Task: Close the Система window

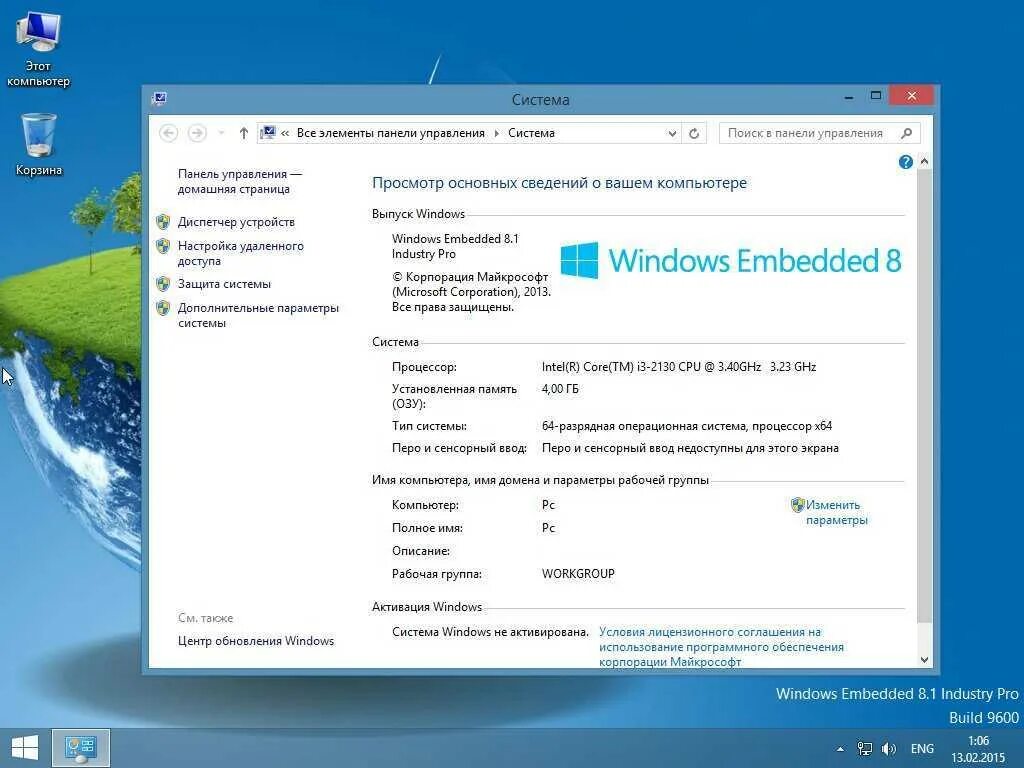Action: point(912,96)
